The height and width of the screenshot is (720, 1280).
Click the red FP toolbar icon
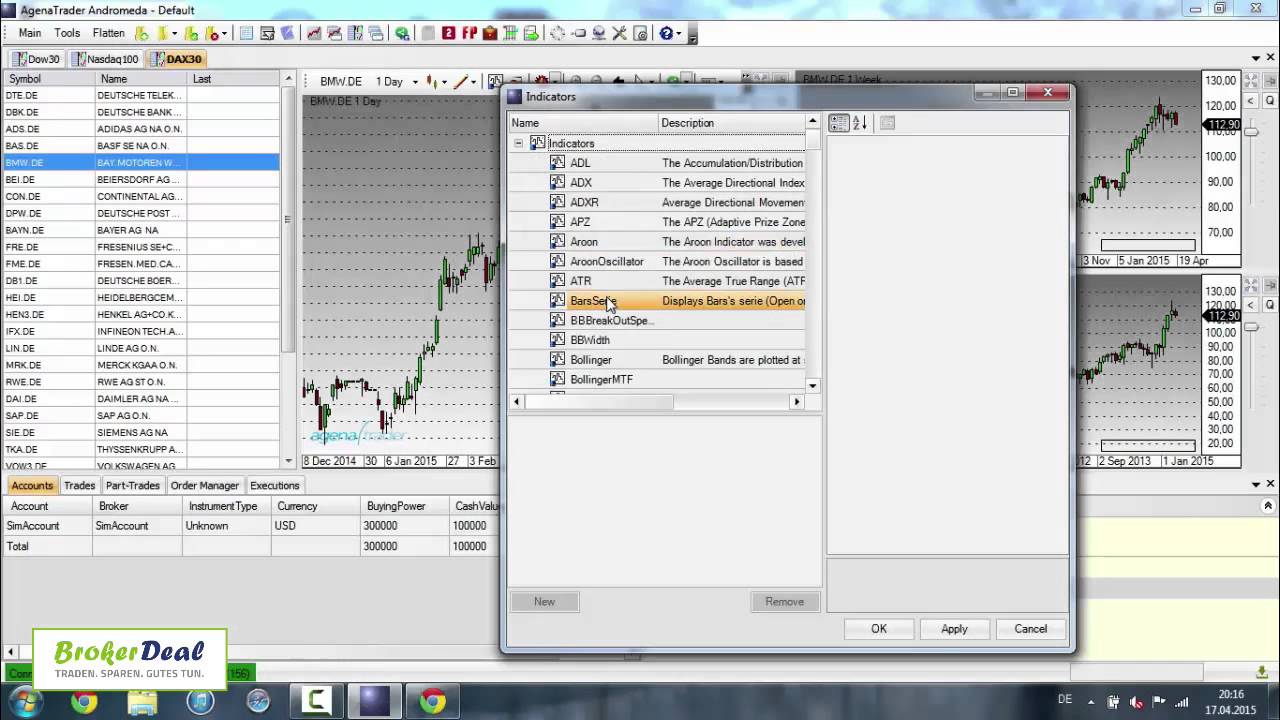469,33
